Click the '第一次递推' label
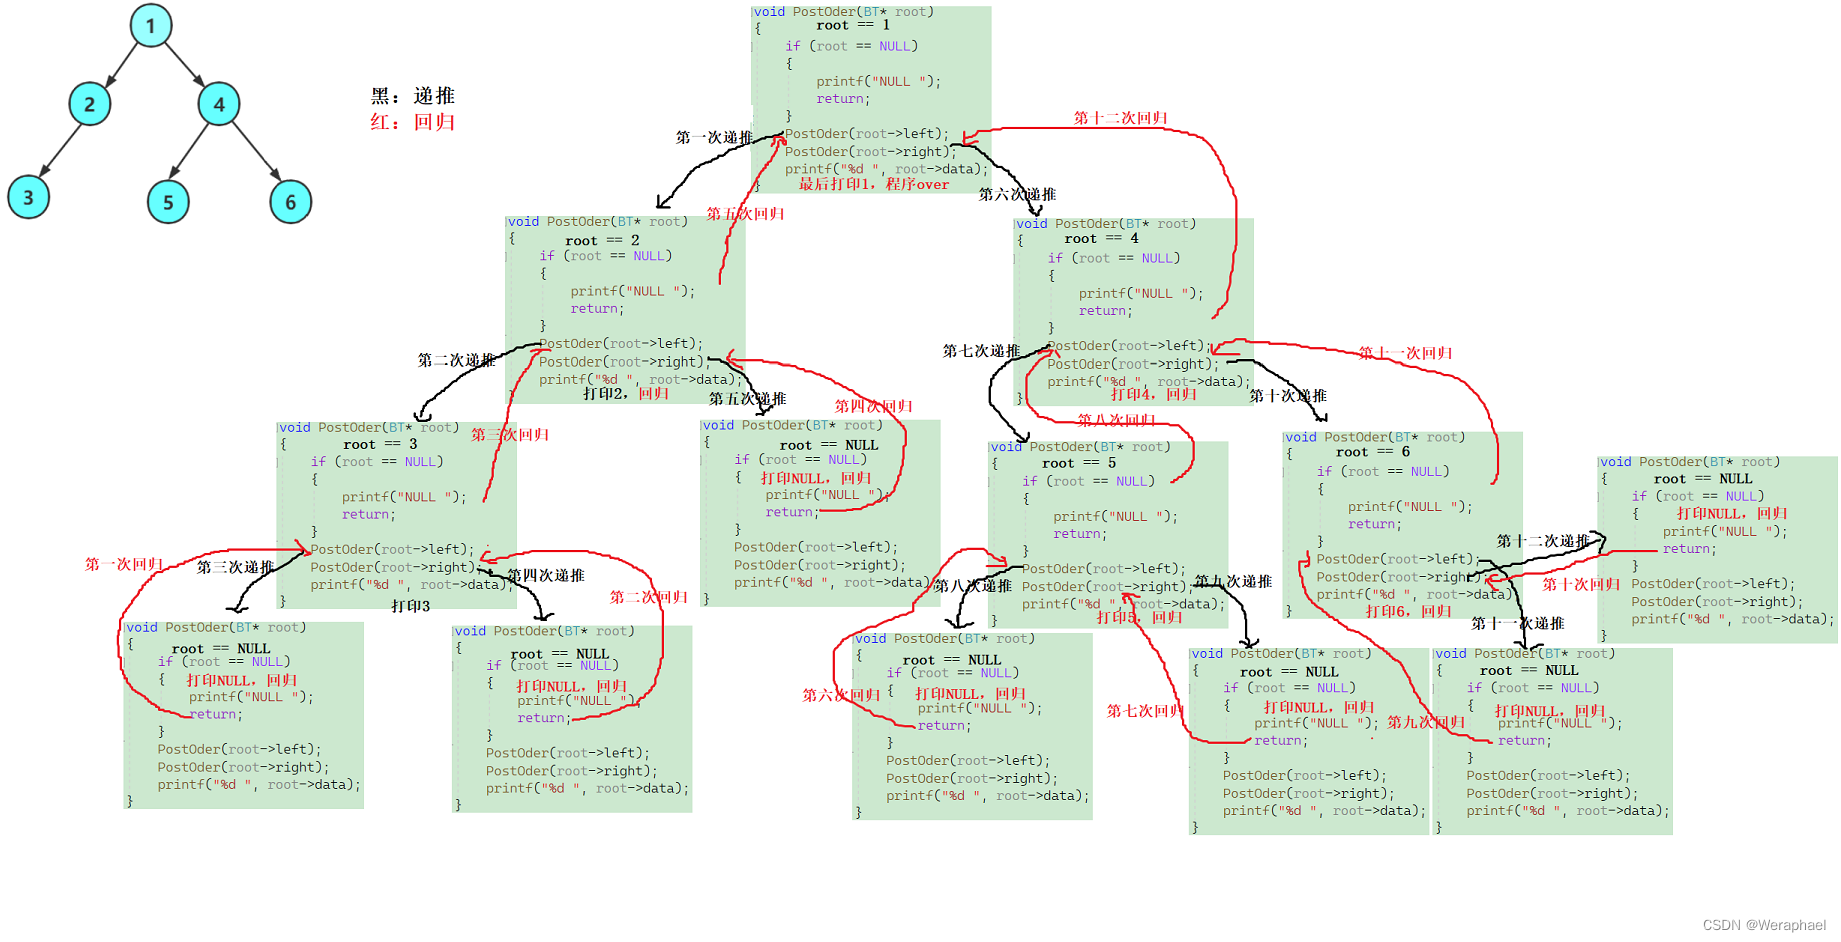The height and width of the screenshot is (942, 1841). [x=714, y=137]
